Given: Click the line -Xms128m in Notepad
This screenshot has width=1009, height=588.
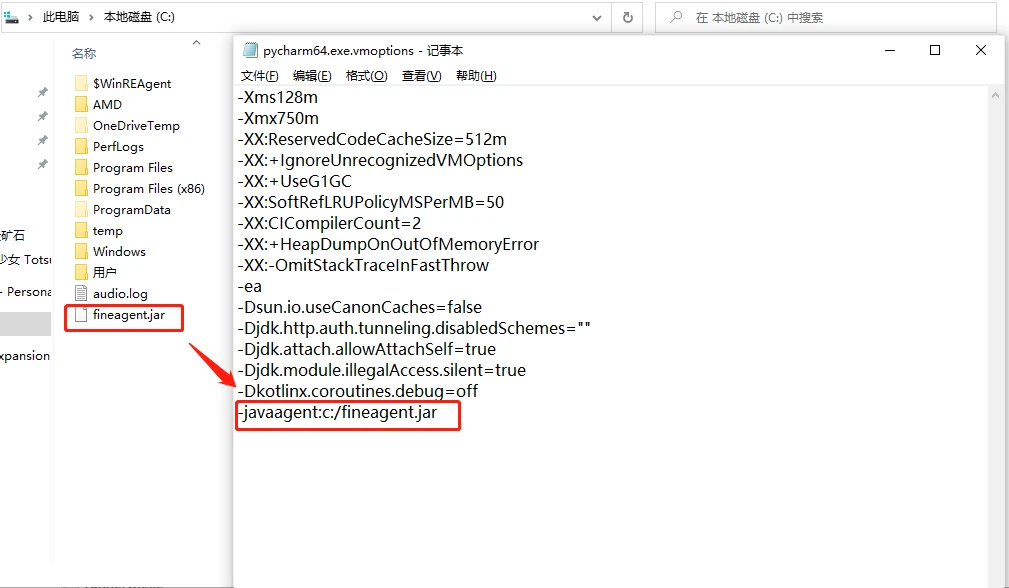Looking at the screenshot, I should tap(277, 97).
